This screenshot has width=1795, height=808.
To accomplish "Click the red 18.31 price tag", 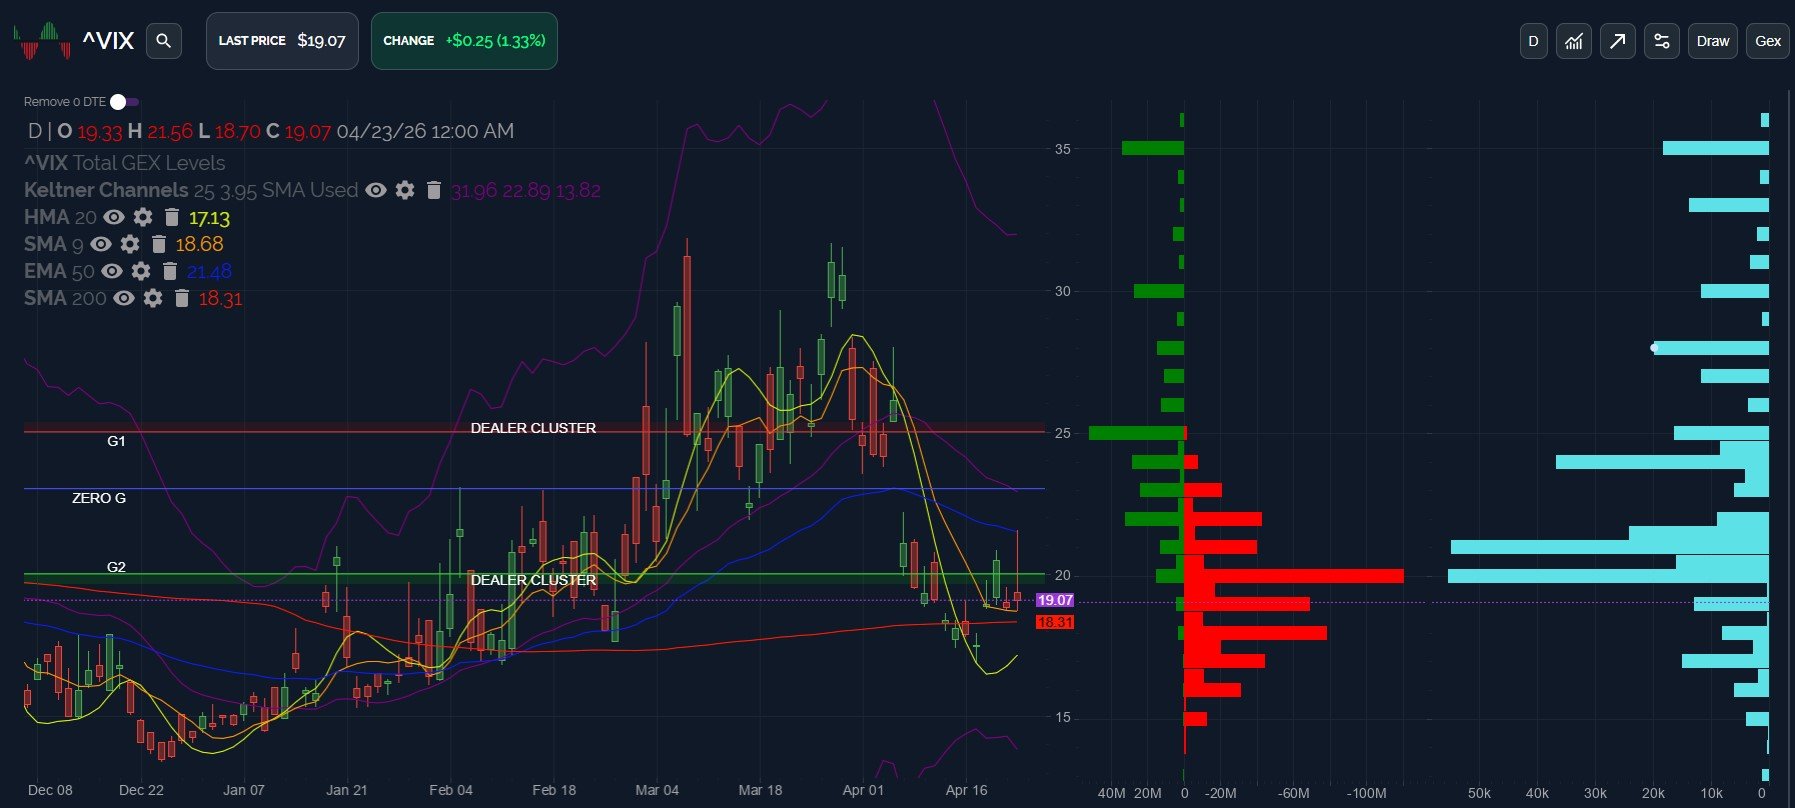I will point(1055,622).
